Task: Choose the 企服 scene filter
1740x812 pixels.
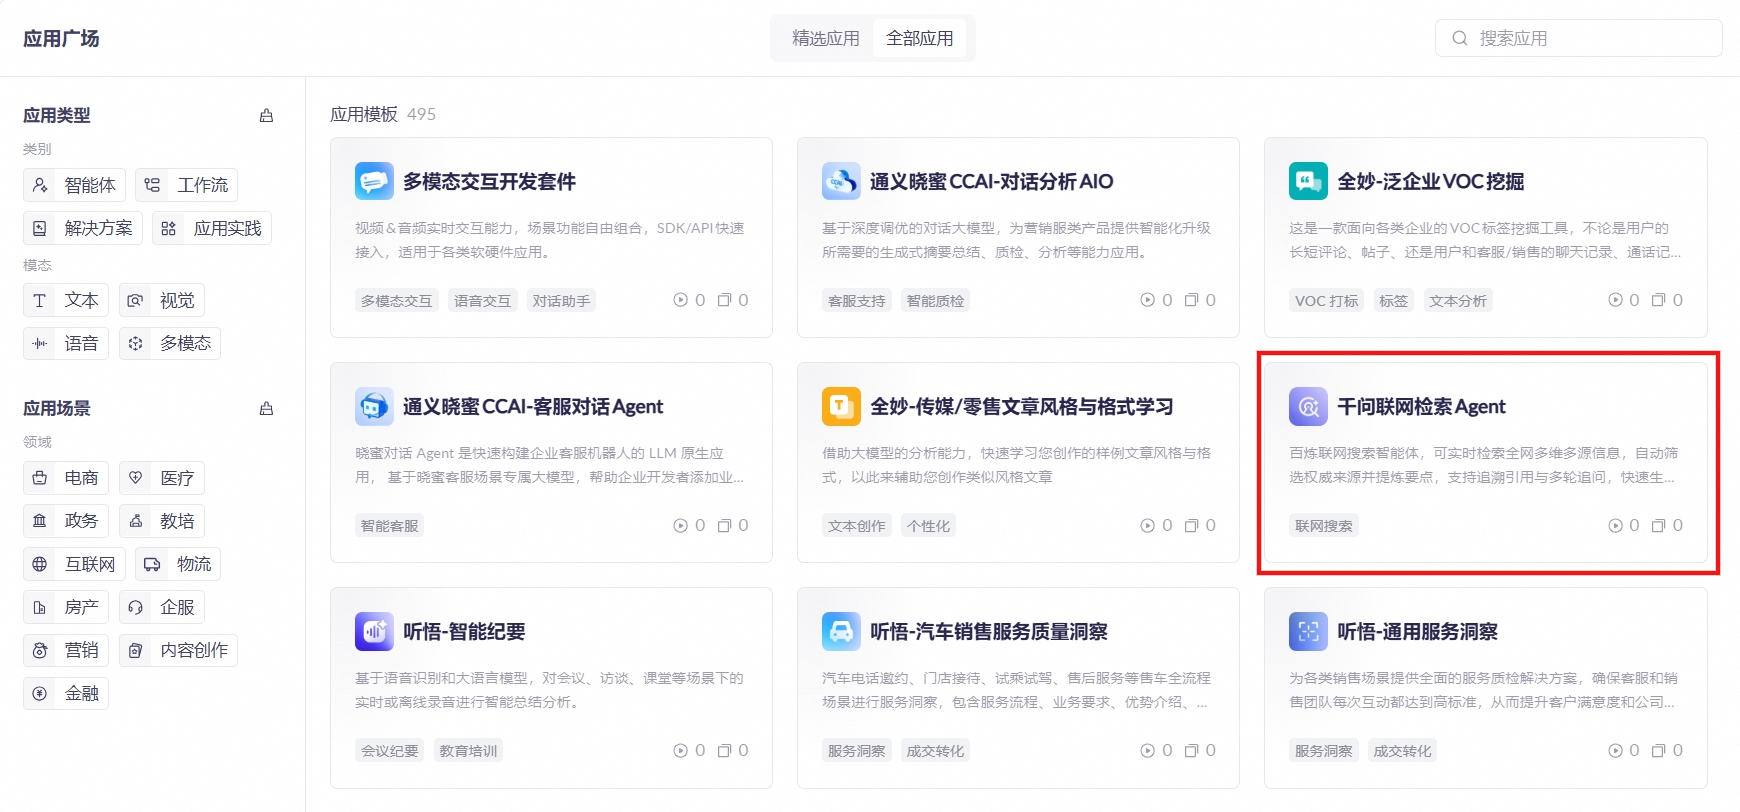Action: 162,607
